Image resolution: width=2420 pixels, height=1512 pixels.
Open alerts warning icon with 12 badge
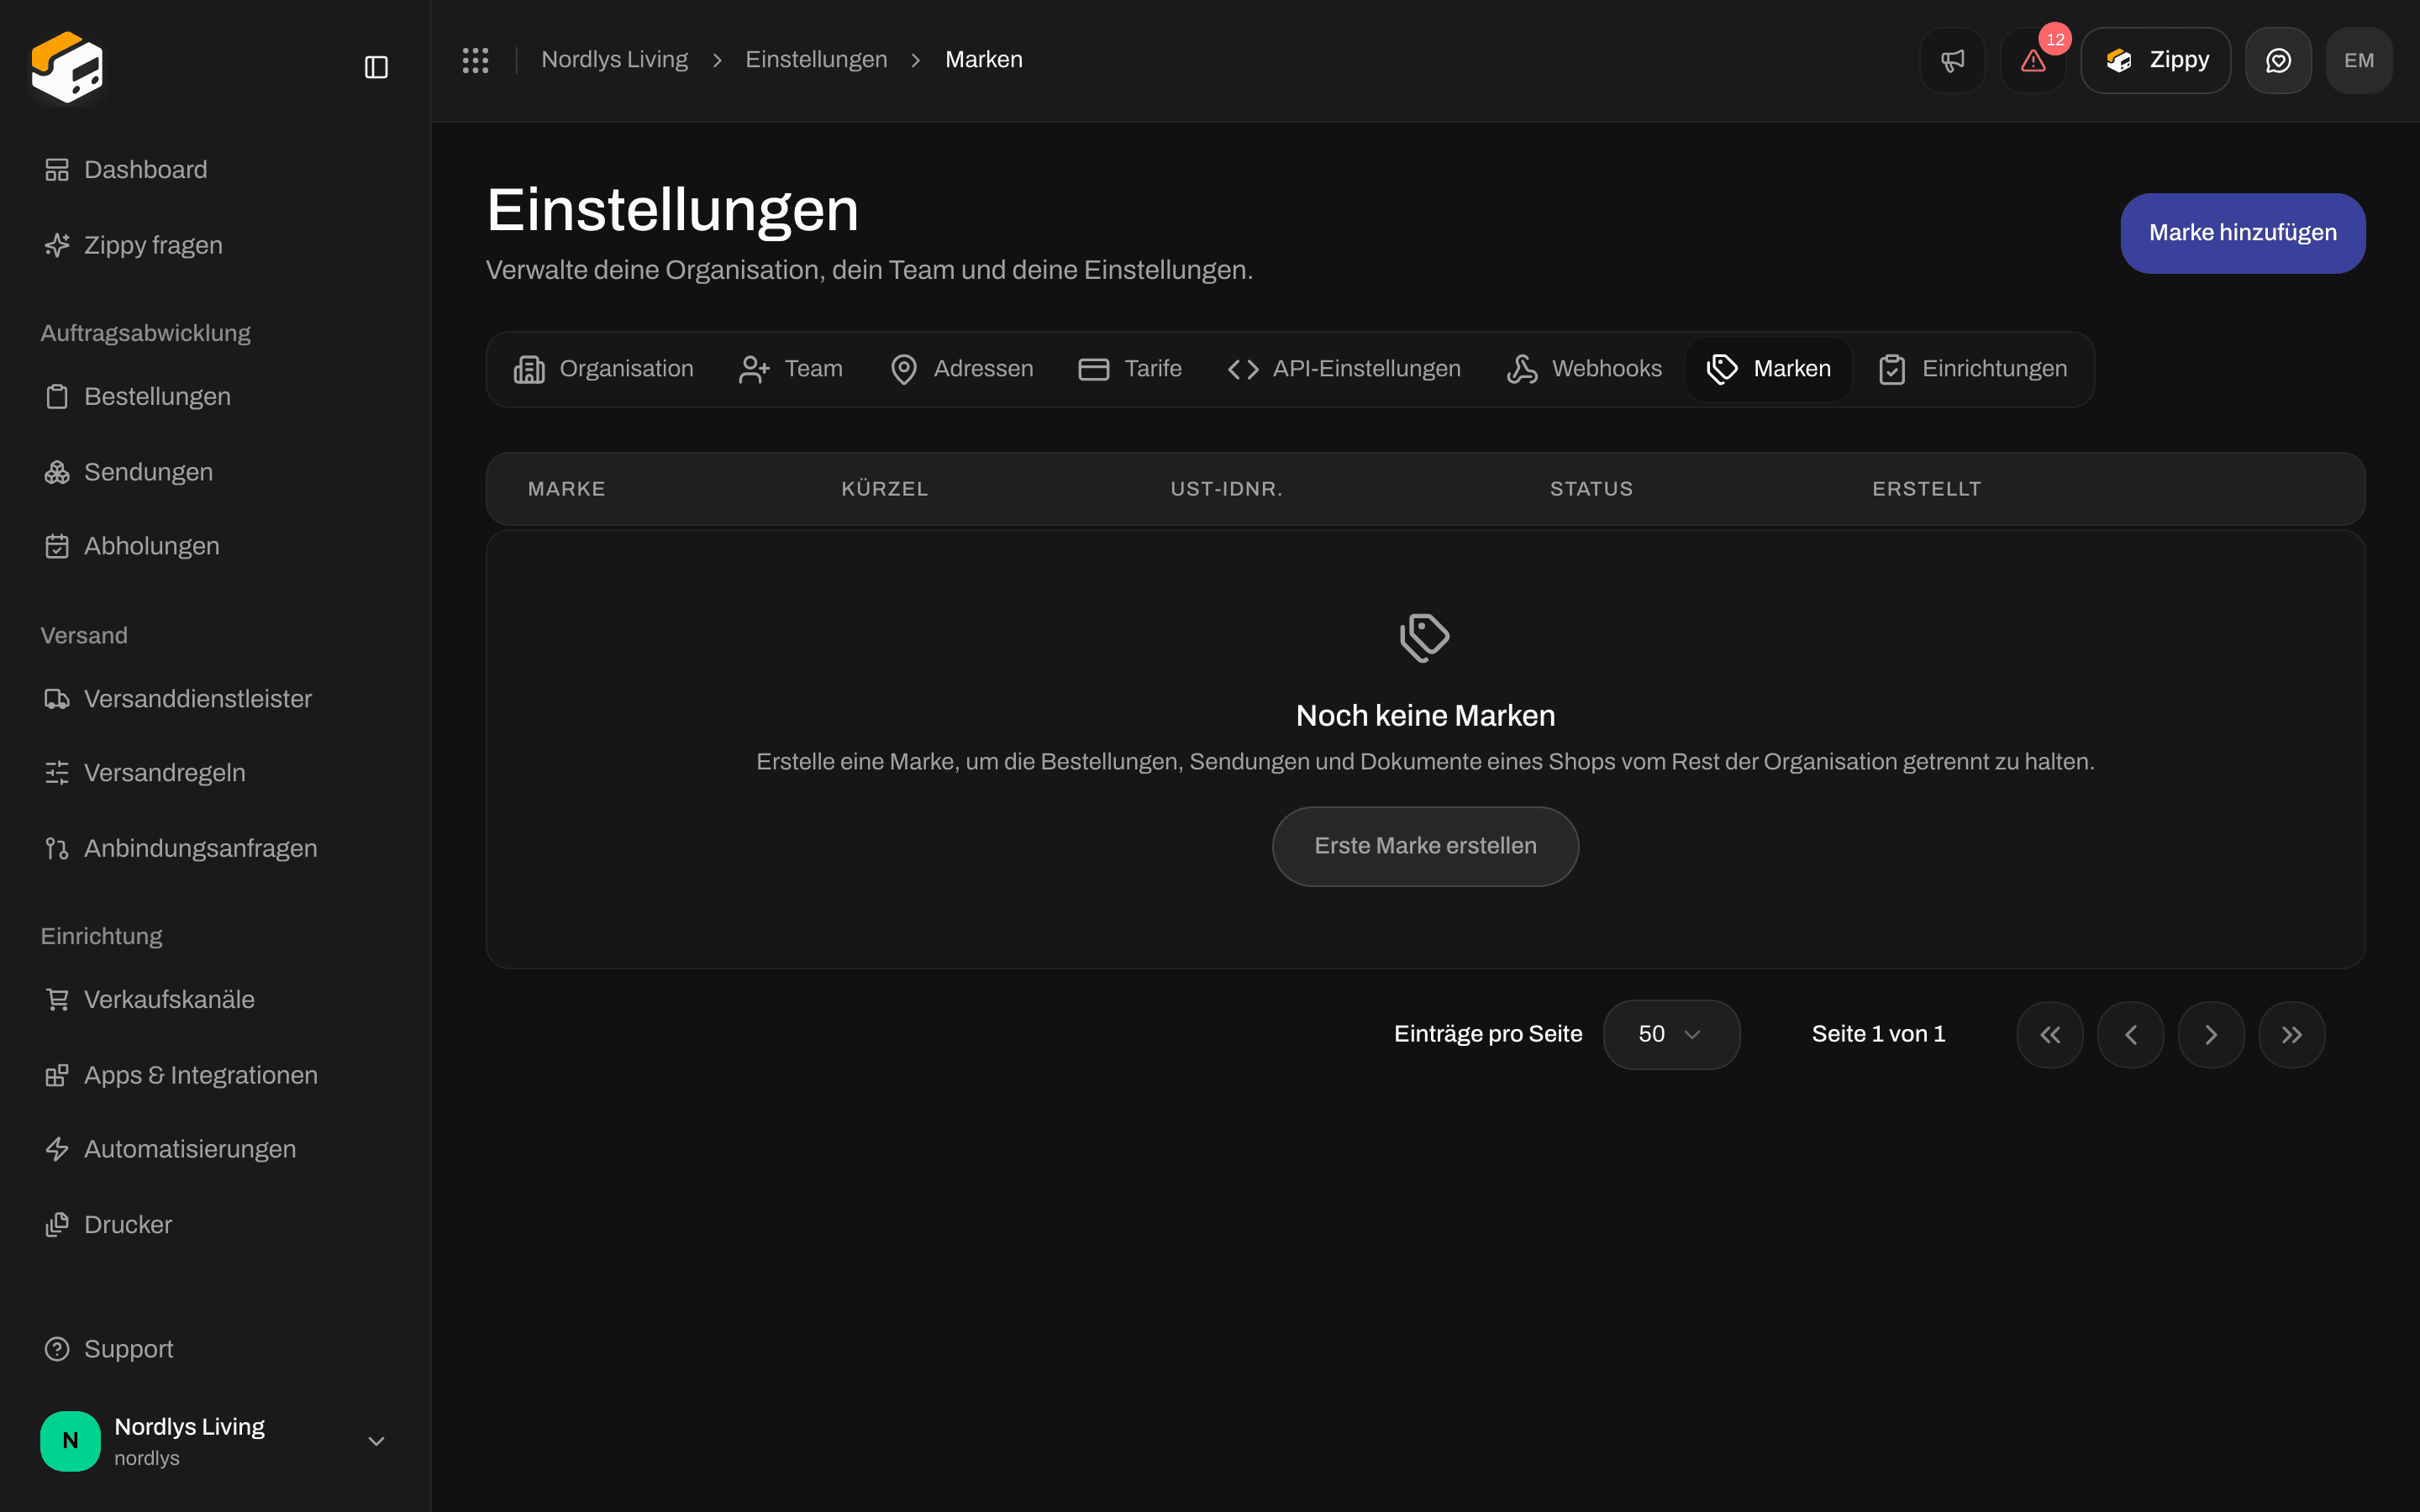[x=2033, y=60]
